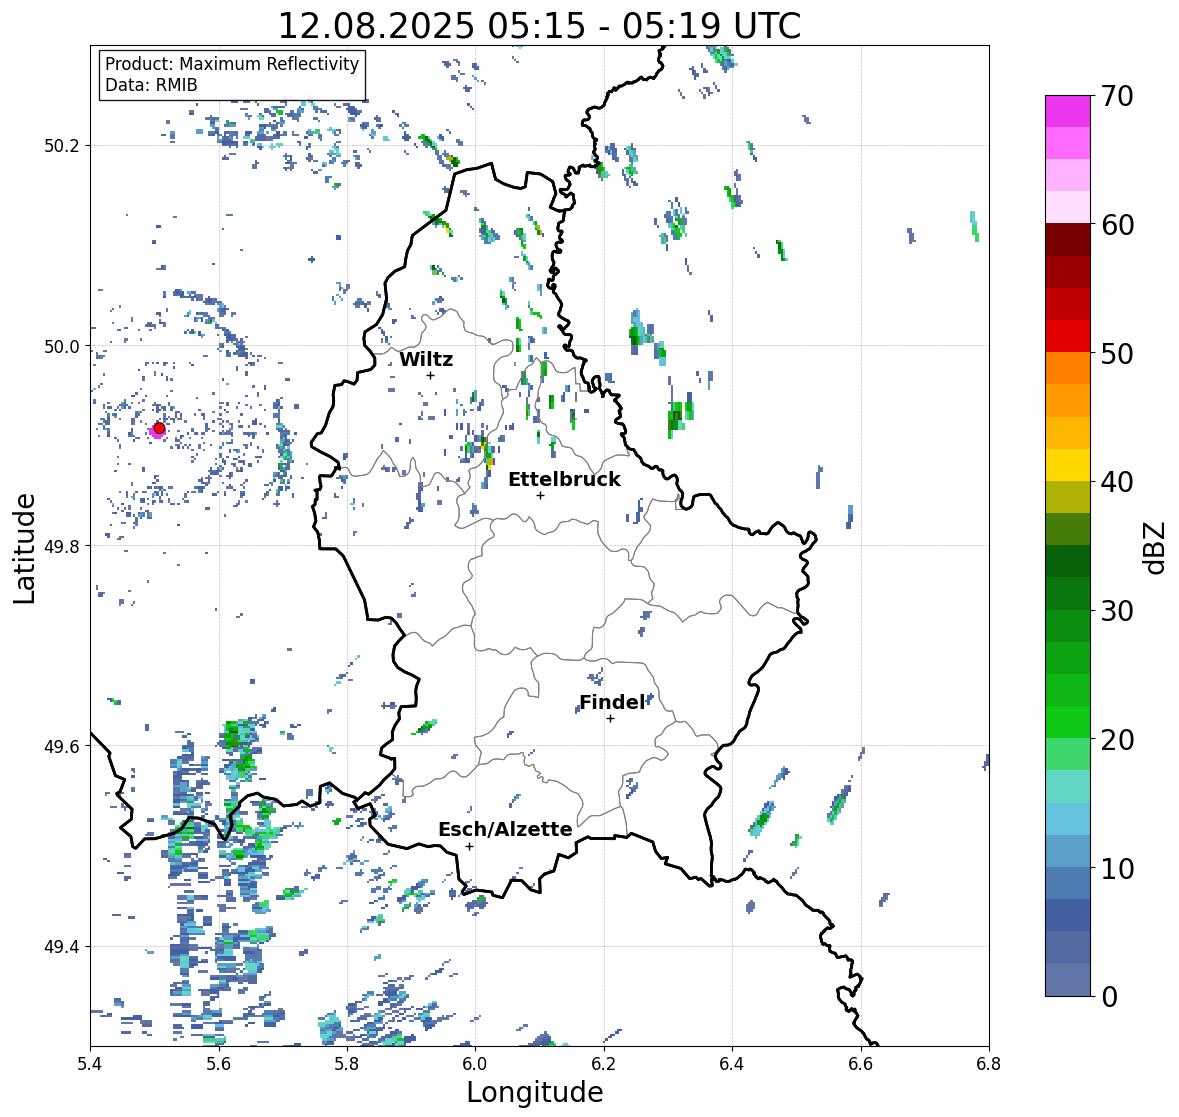Click the latitude tick label 50.2
This screenshot has height=1117, width=1179.
(62, 146)
